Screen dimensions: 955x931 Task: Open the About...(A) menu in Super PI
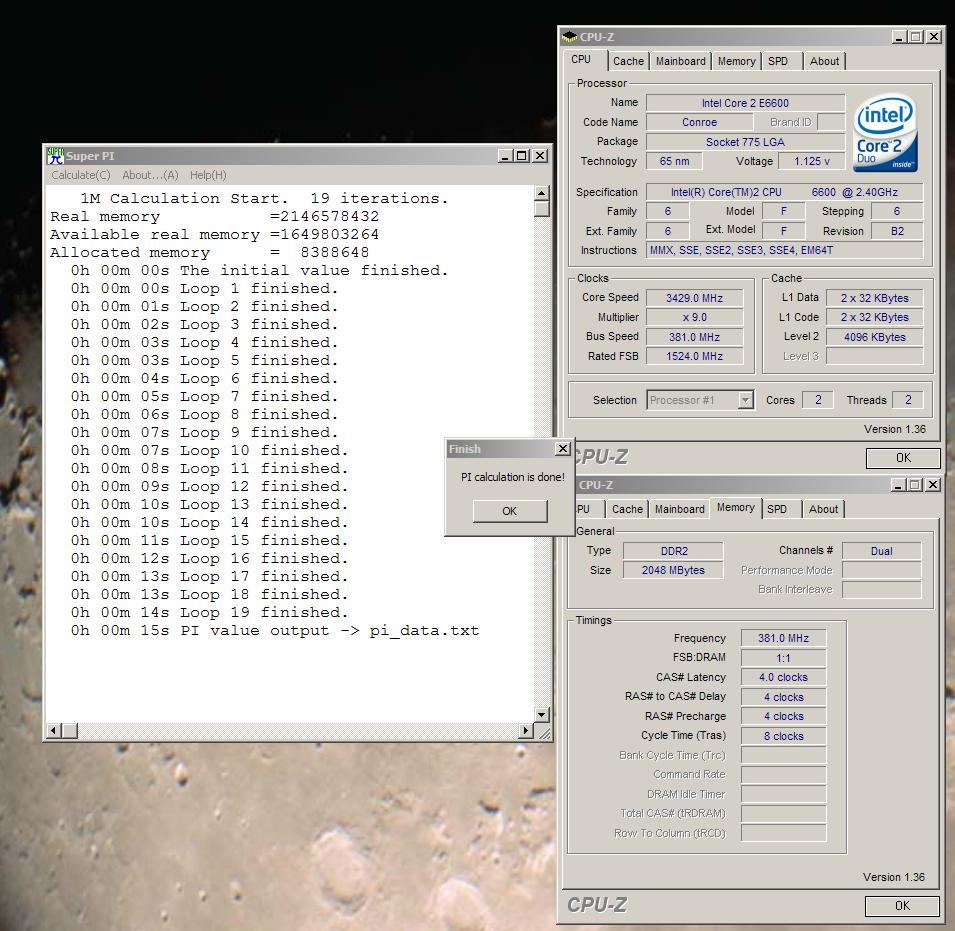(x=150, y=175)
